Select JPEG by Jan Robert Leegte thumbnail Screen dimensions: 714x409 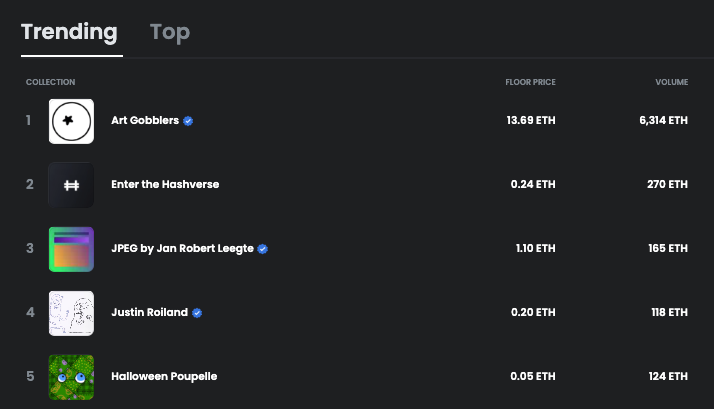[x=71, y=249]
